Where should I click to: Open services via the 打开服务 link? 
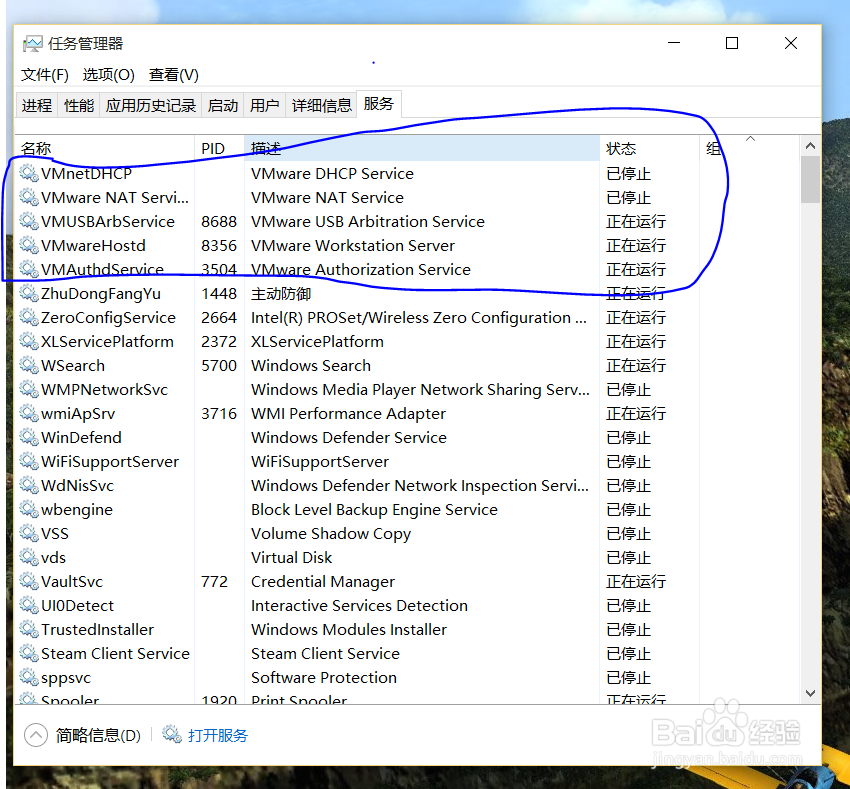click(x=218, y=735)
